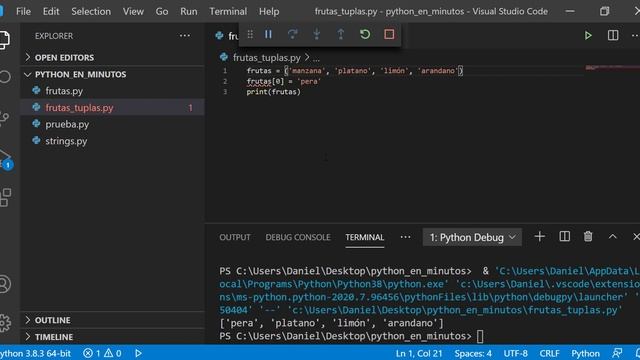
Task: Open editor more actions ellipsis
Action: 635,36
